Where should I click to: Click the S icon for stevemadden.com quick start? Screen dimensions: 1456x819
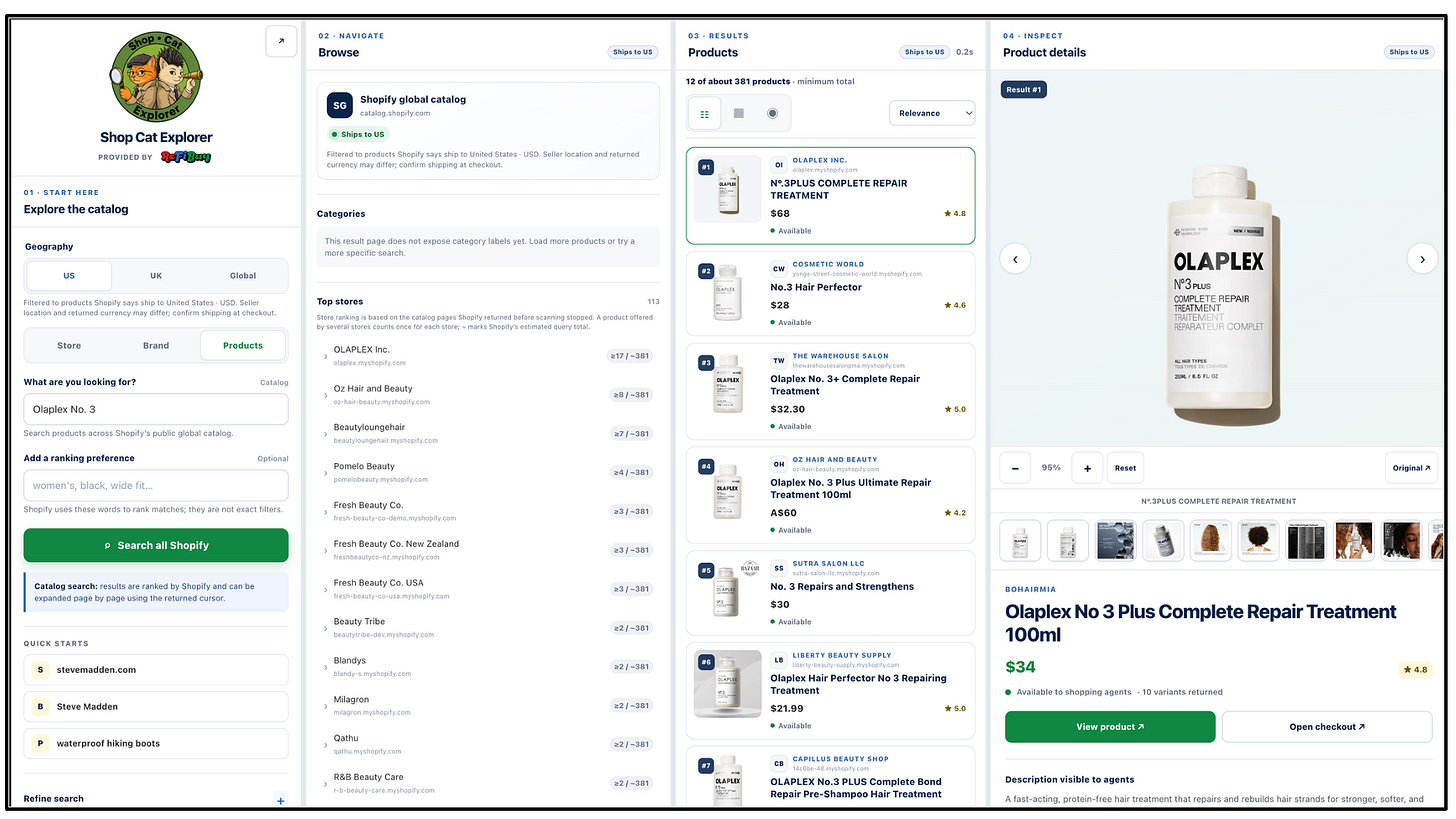tap(41, 670)
